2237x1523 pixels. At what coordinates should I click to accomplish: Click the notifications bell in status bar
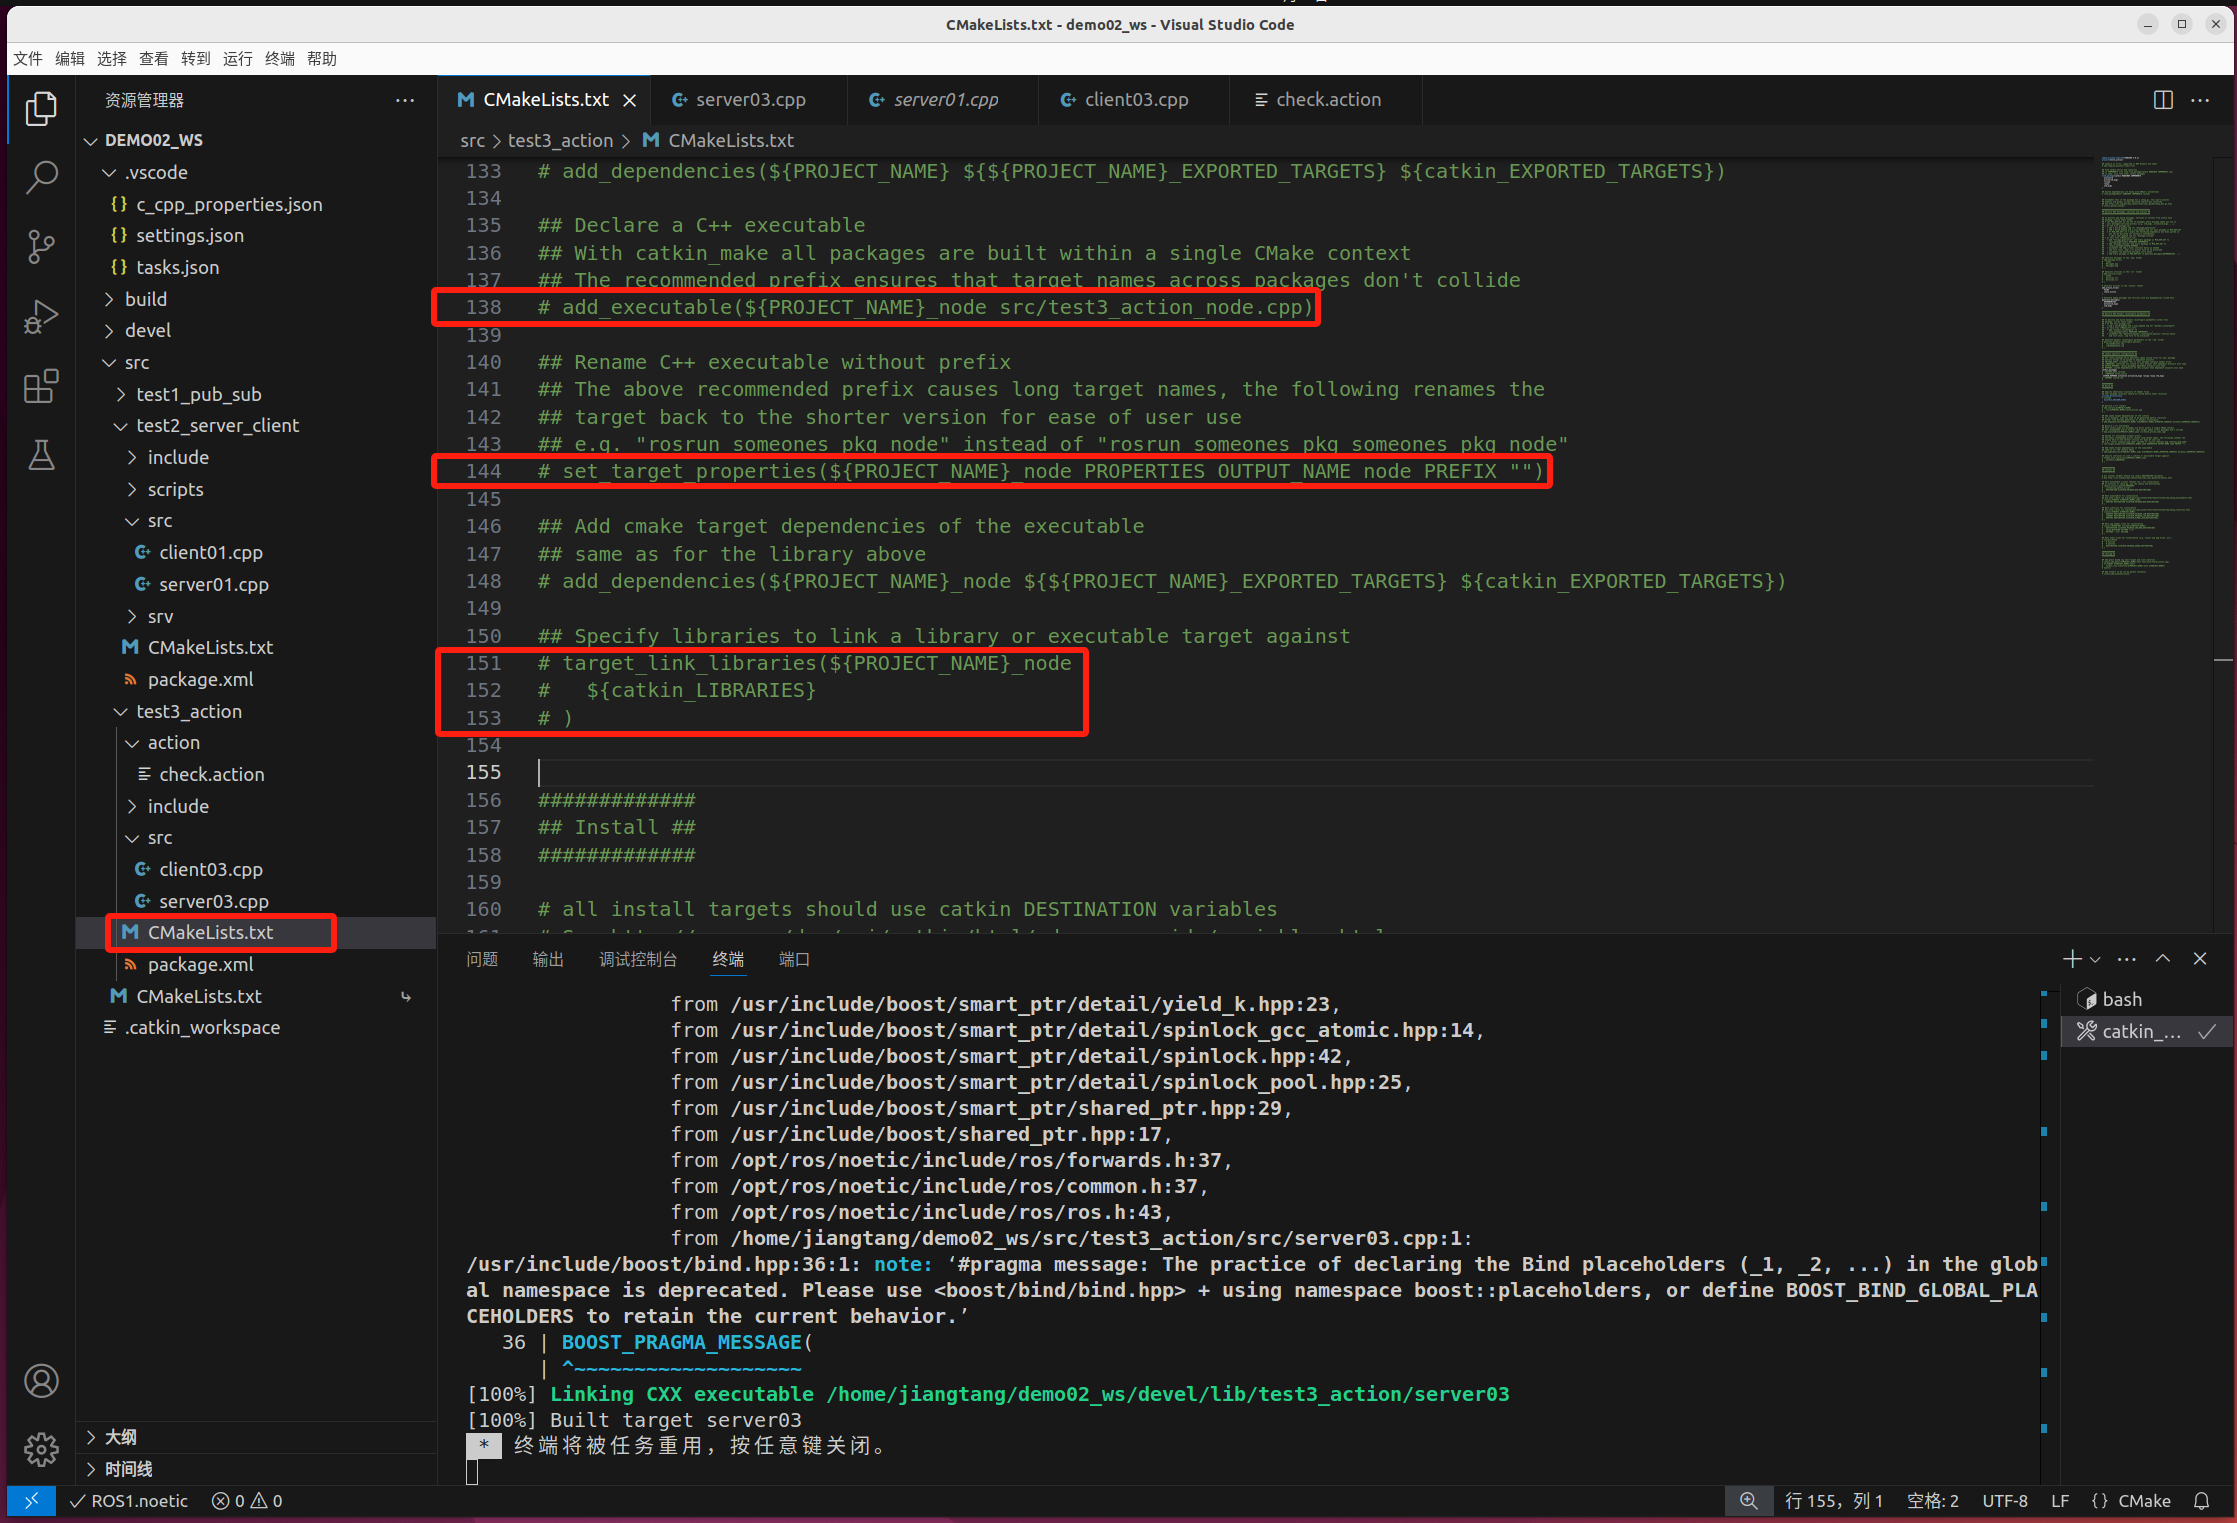[2201, 1501]
